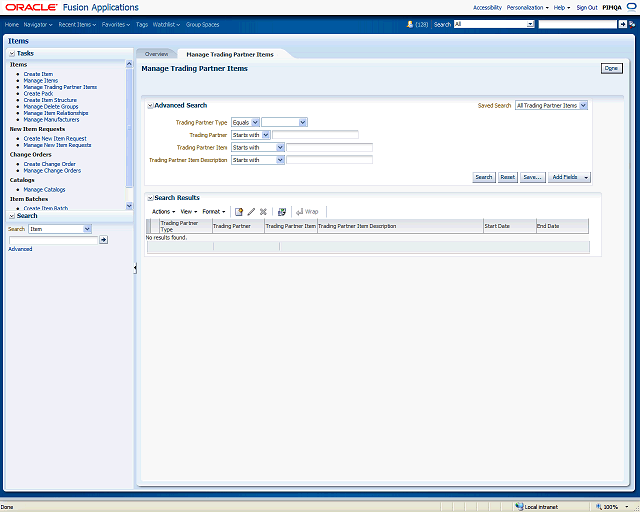Click the Create icon in results toolbar

(x=239, y=212)
